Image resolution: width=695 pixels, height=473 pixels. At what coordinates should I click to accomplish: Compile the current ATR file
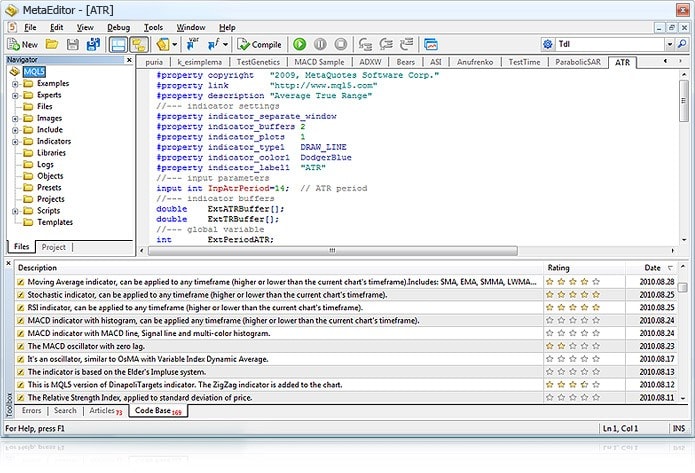(x=259, y=44)
